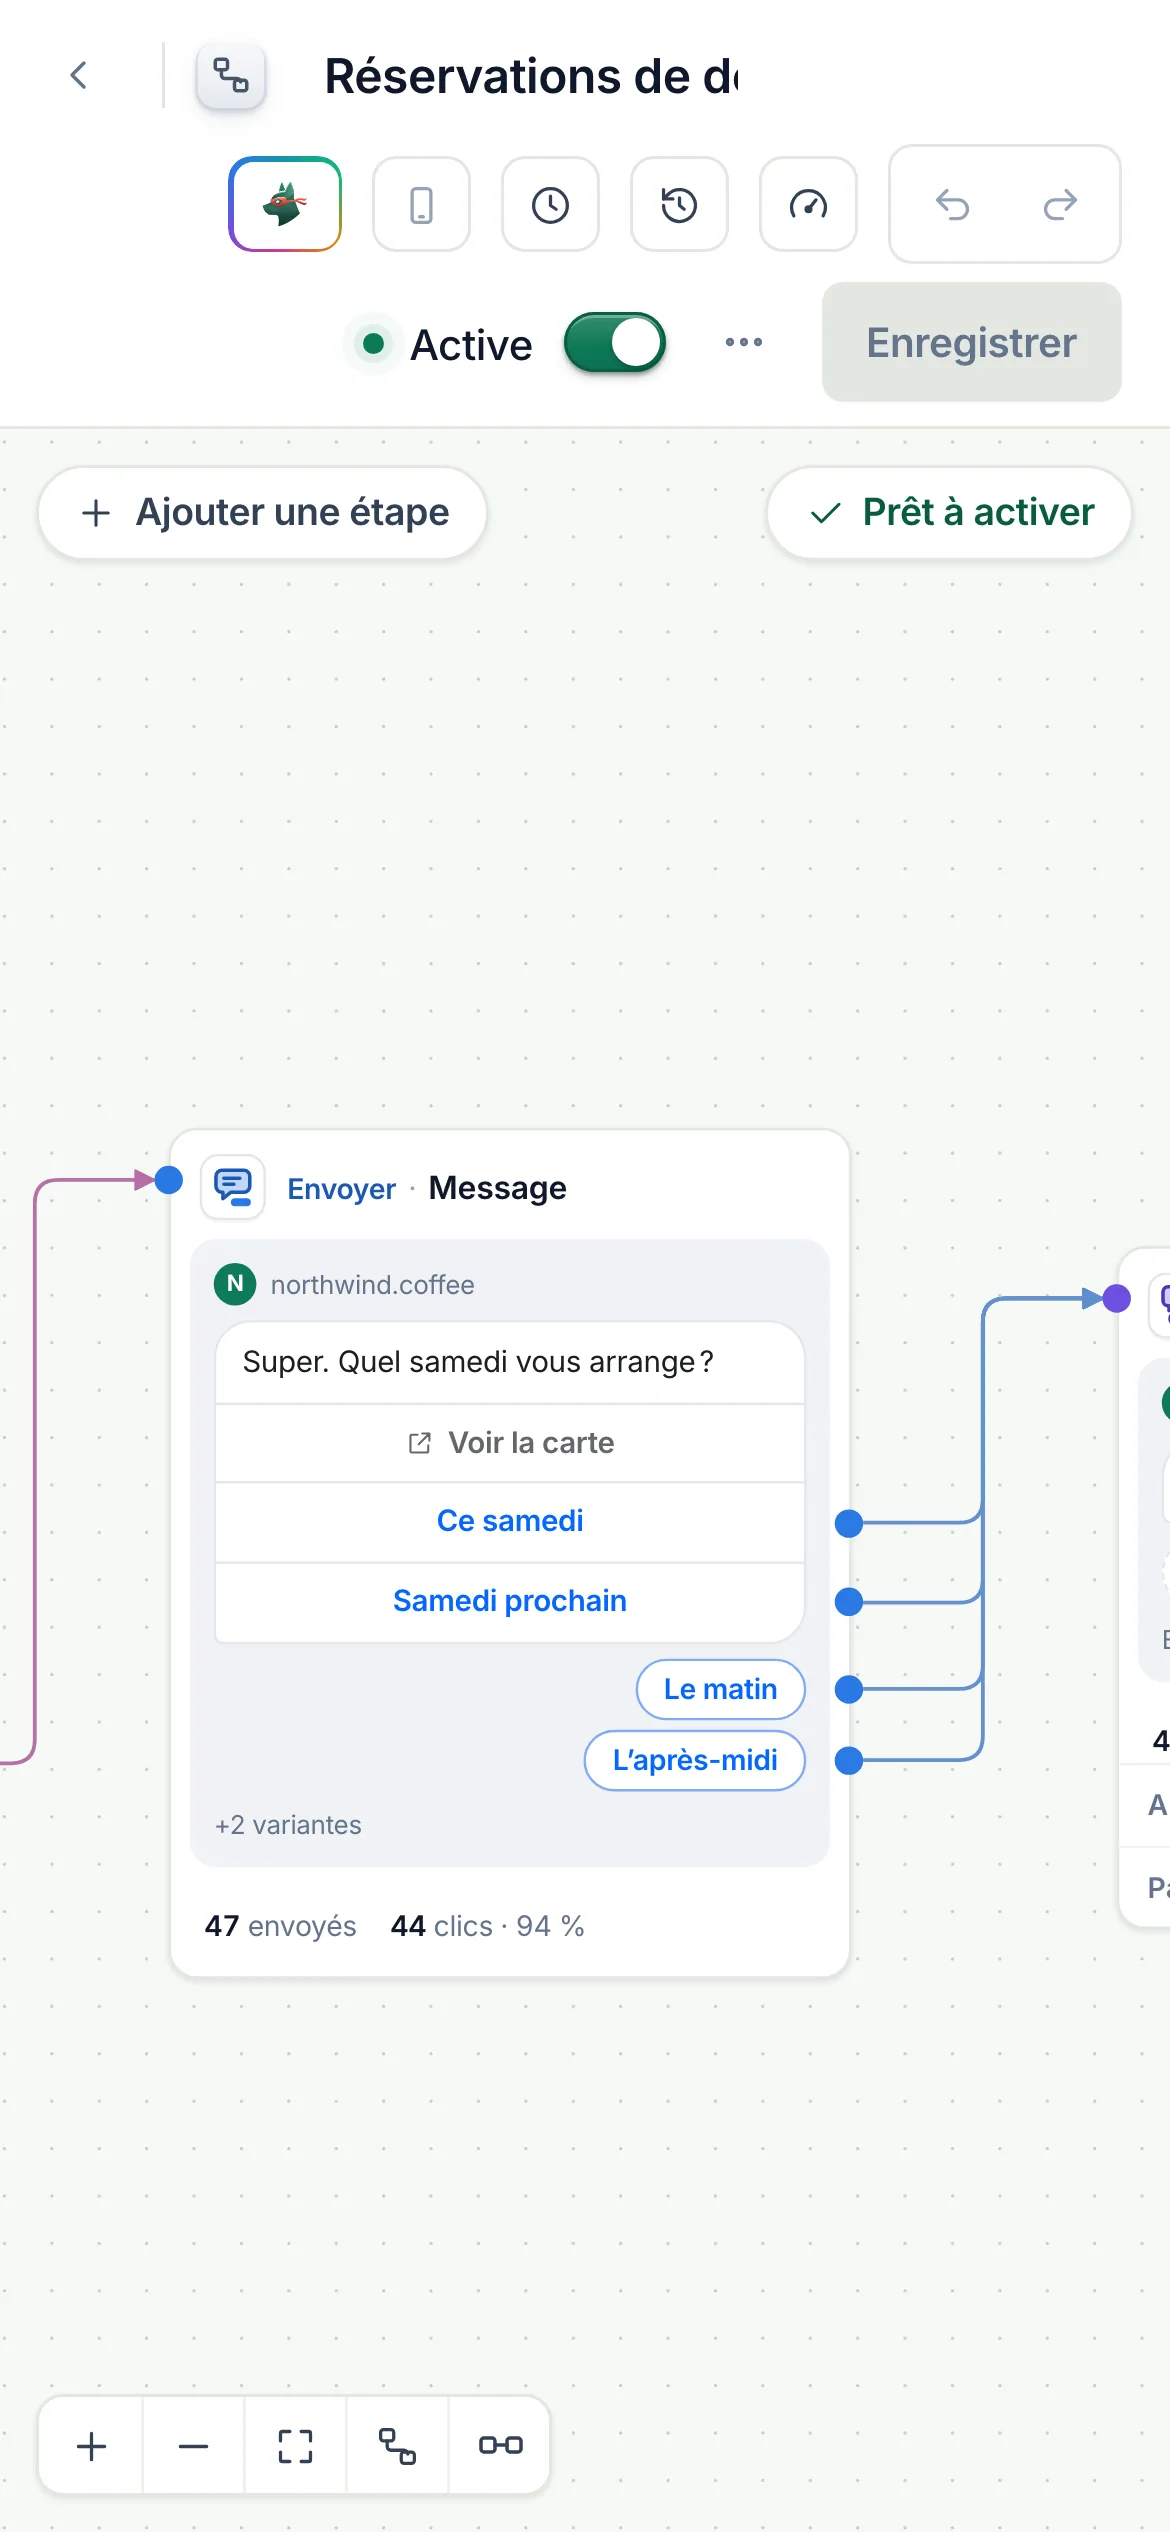Open the clock schedule icon
This screenshot has height=2532, width=1170.
550,204
